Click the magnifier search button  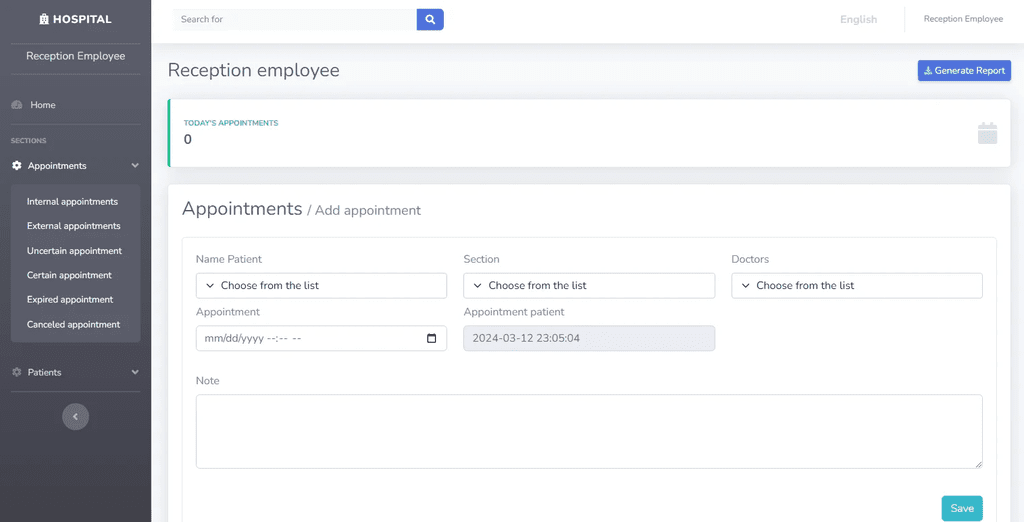430,20
